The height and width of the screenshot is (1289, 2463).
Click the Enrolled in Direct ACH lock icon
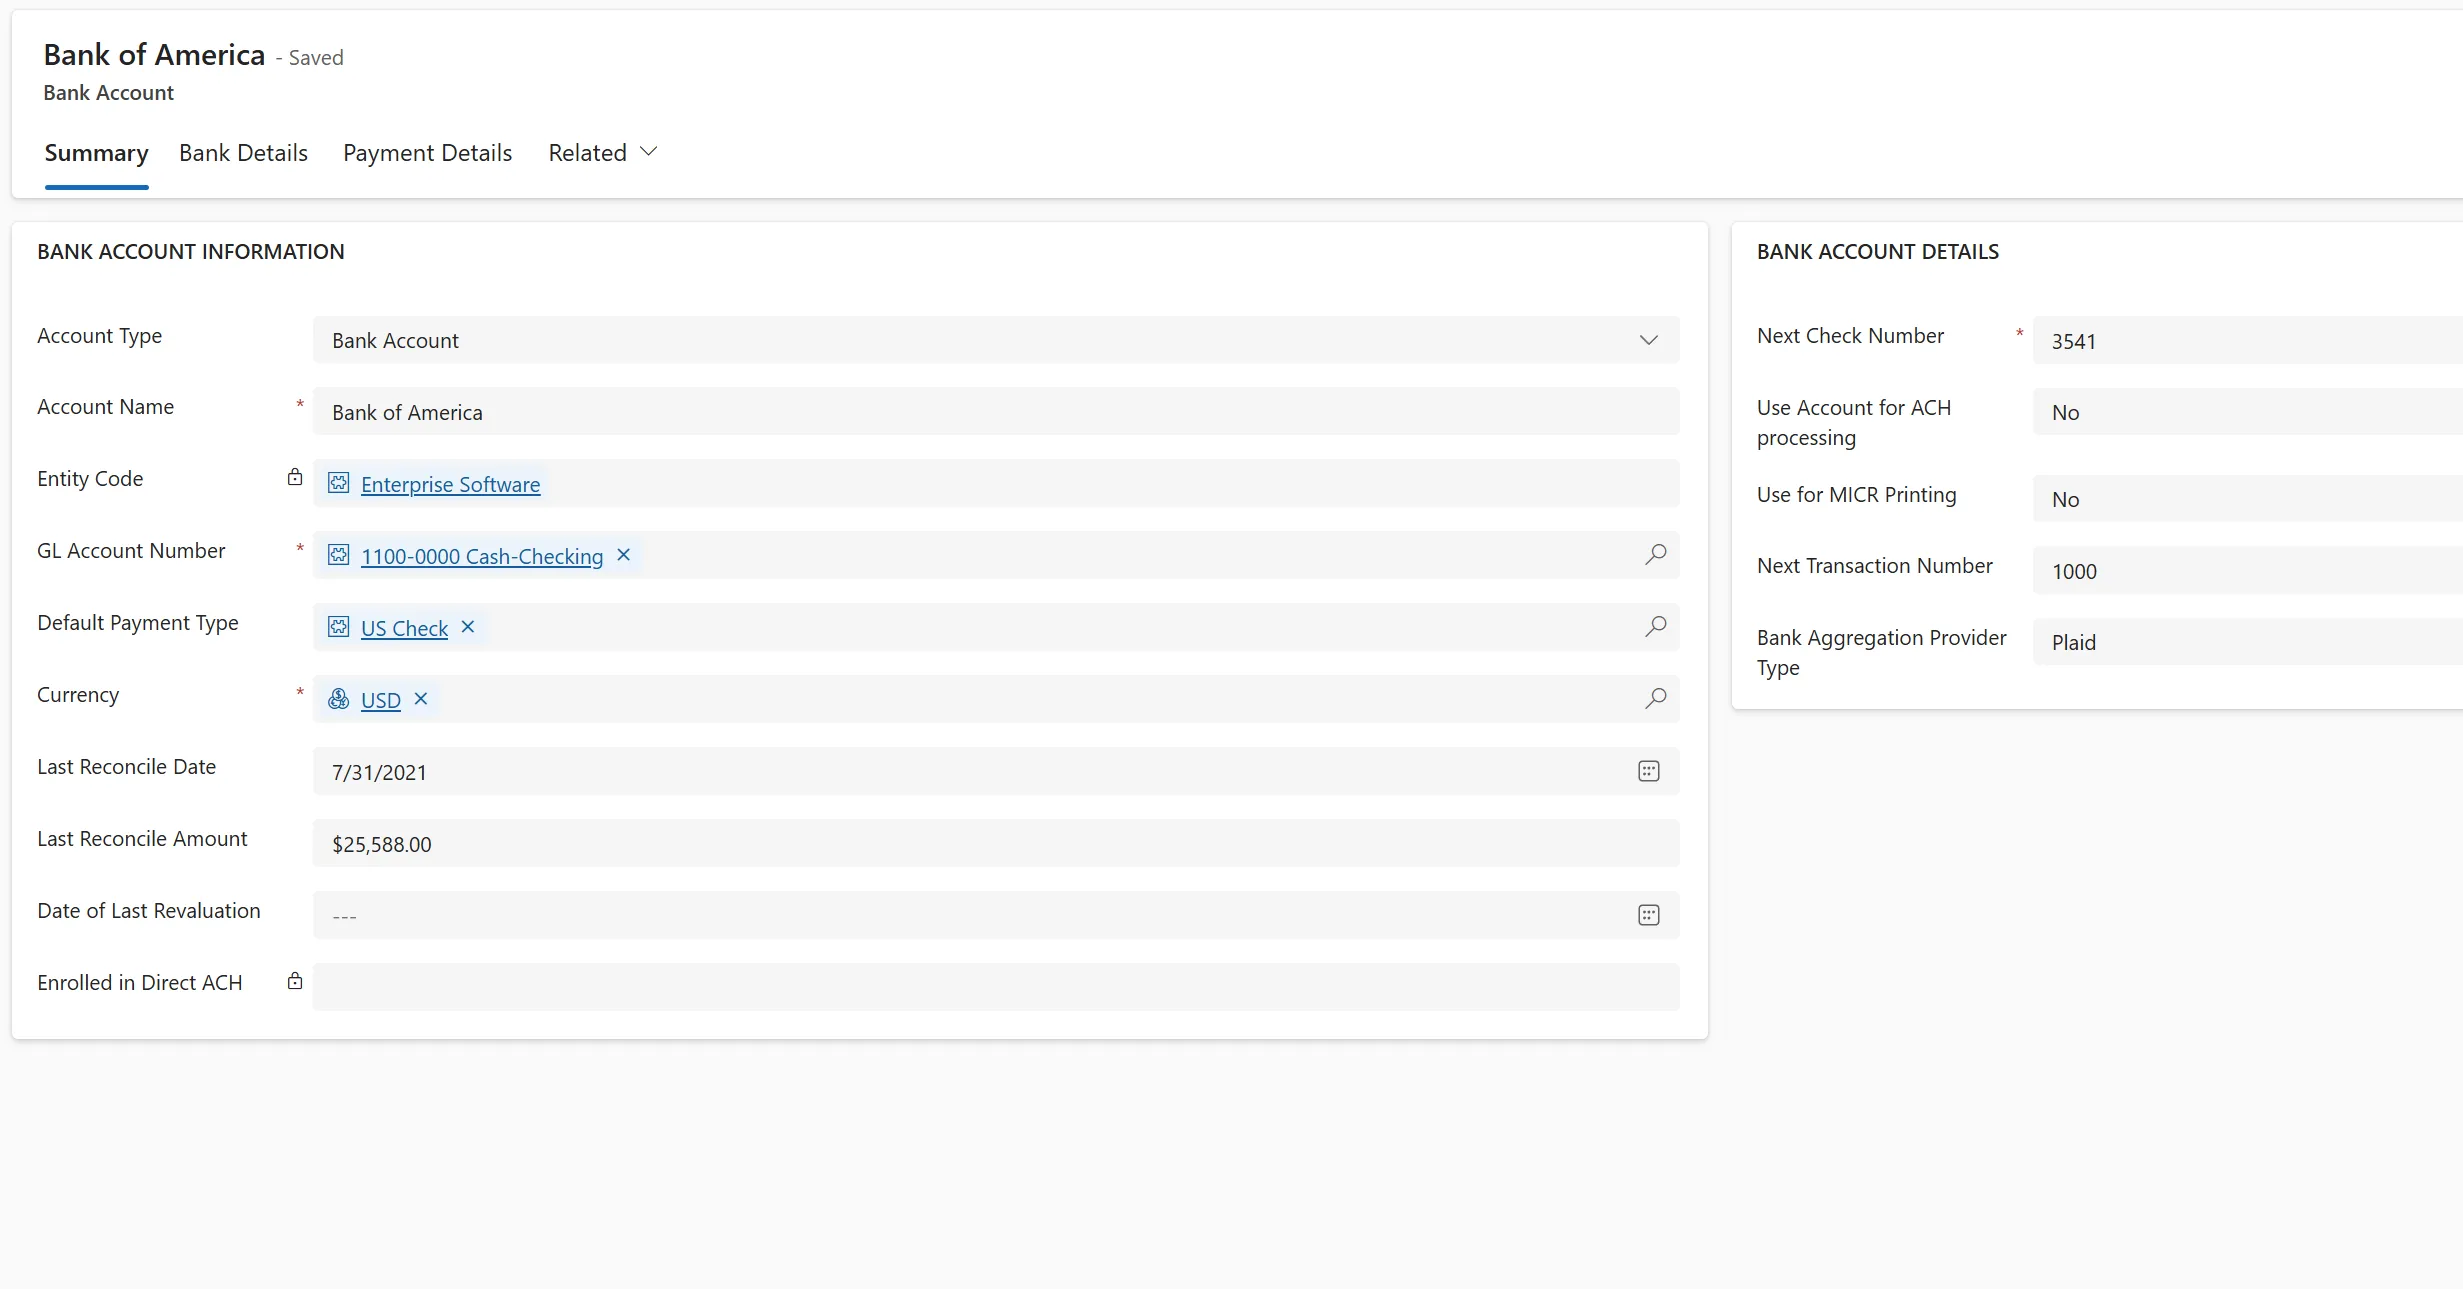pyautogui.click(x=295, y=981)
